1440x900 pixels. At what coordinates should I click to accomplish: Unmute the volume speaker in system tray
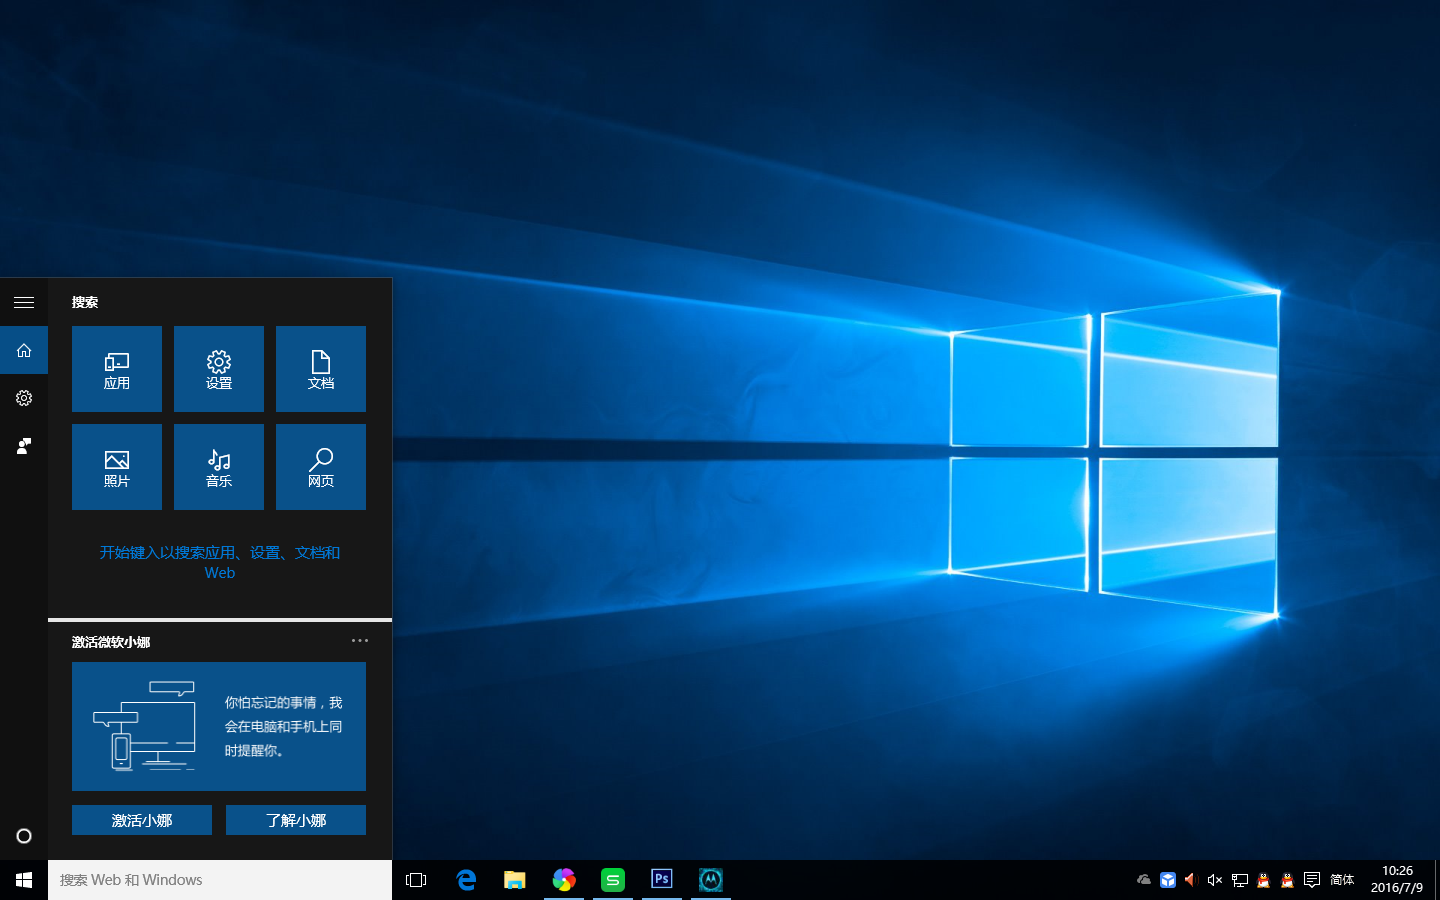(x=1215, y=880)
